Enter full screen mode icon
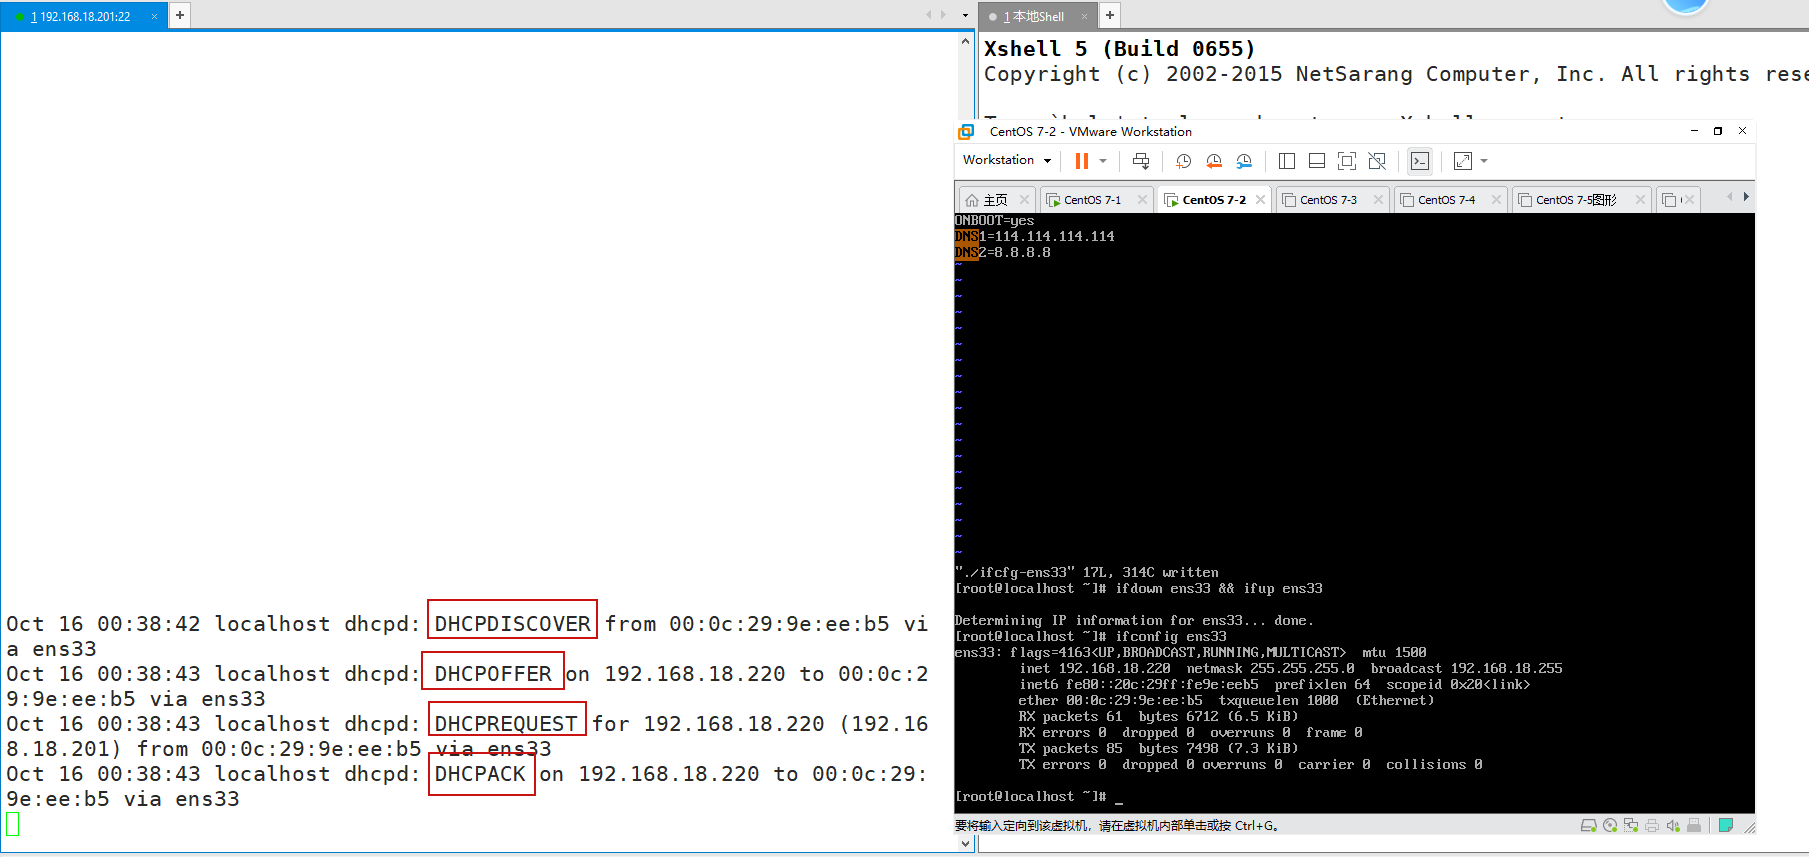The height and width of the screenshot is (857, 1809). 1347,161
